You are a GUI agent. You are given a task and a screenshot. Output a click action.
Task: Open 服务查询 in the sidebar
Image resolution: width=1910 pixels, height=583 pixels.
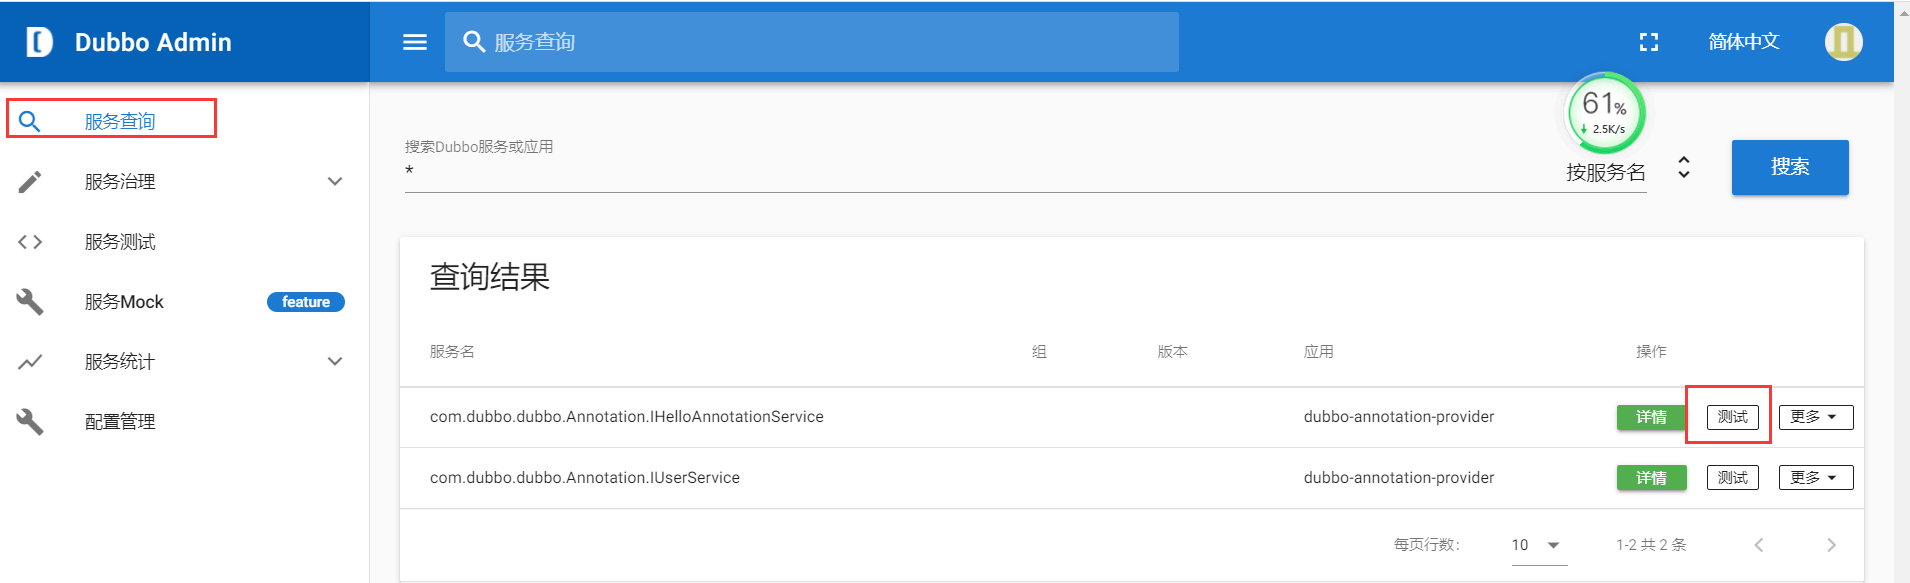point(120,121)
